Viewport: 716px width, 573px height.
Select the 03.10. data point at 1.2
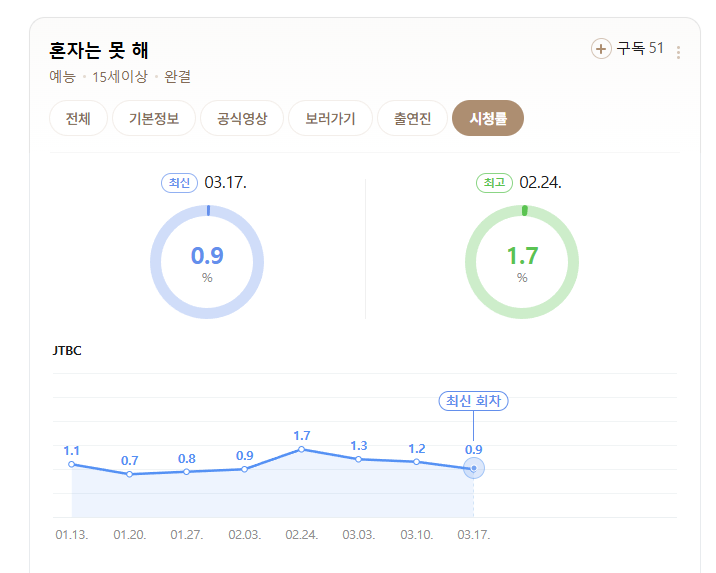(x=416, y=462)
